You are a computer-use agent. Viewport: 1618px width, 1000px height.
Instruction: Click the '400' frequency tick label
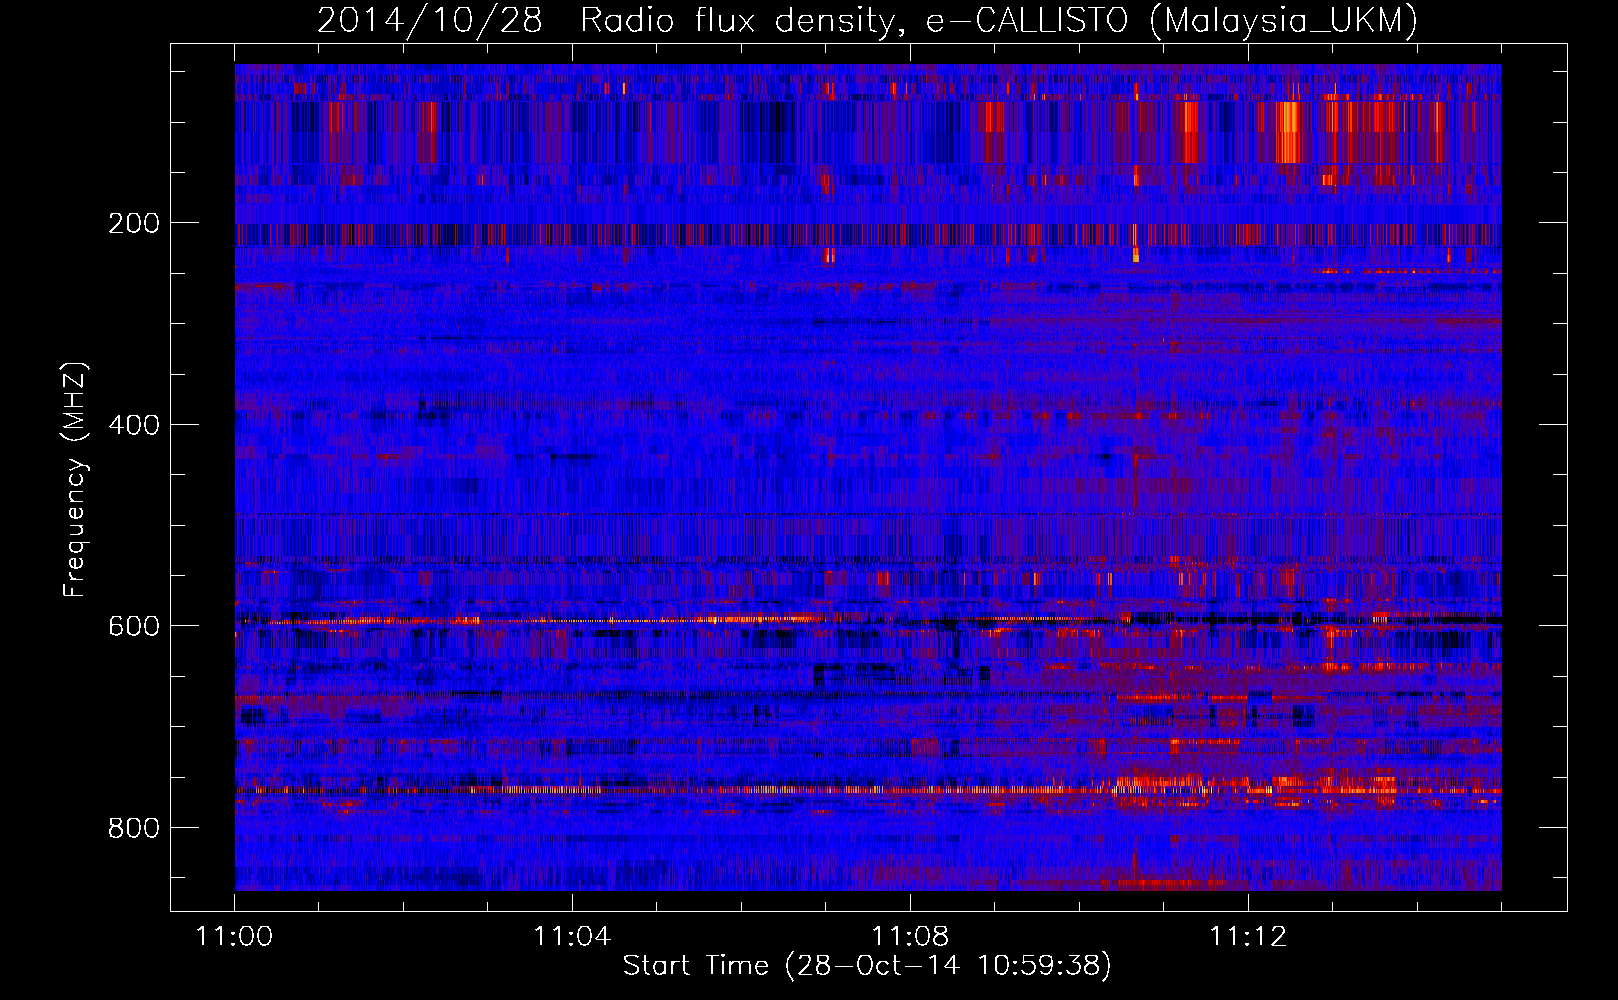[x=134, y=425]
